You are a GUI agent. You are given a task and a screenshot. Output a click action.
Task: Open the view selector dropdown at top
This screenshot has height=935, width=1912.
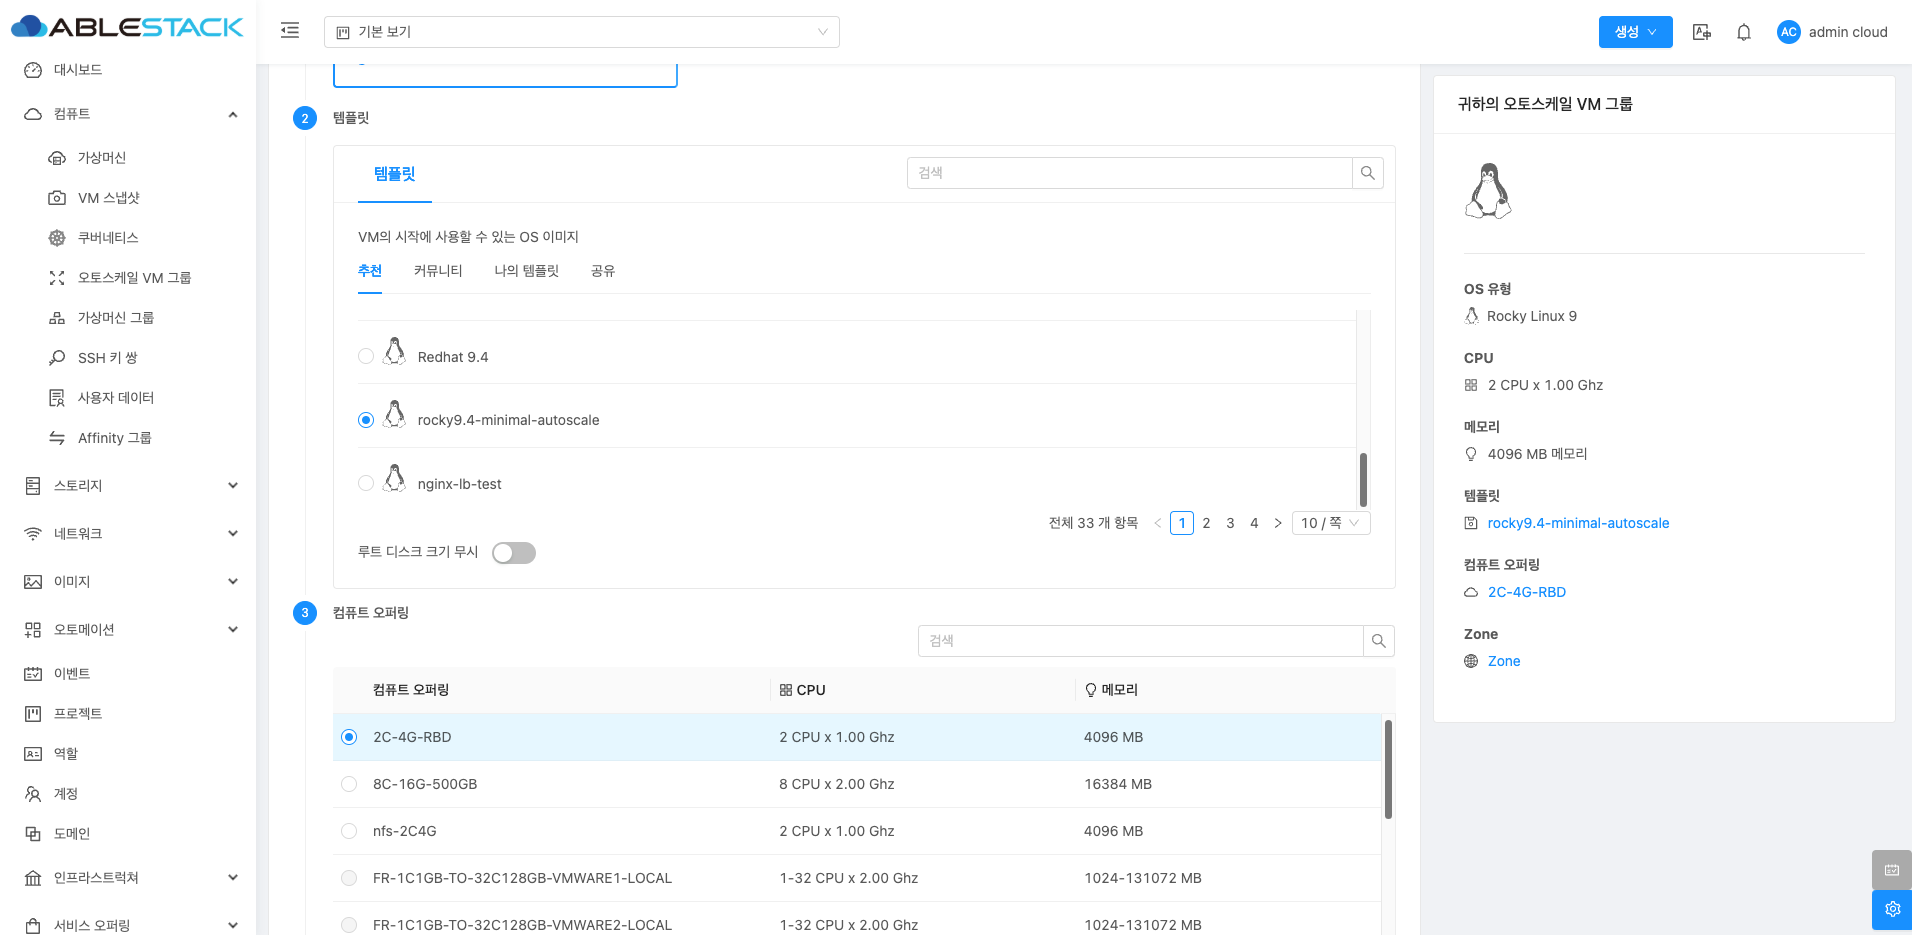[581, 32]
